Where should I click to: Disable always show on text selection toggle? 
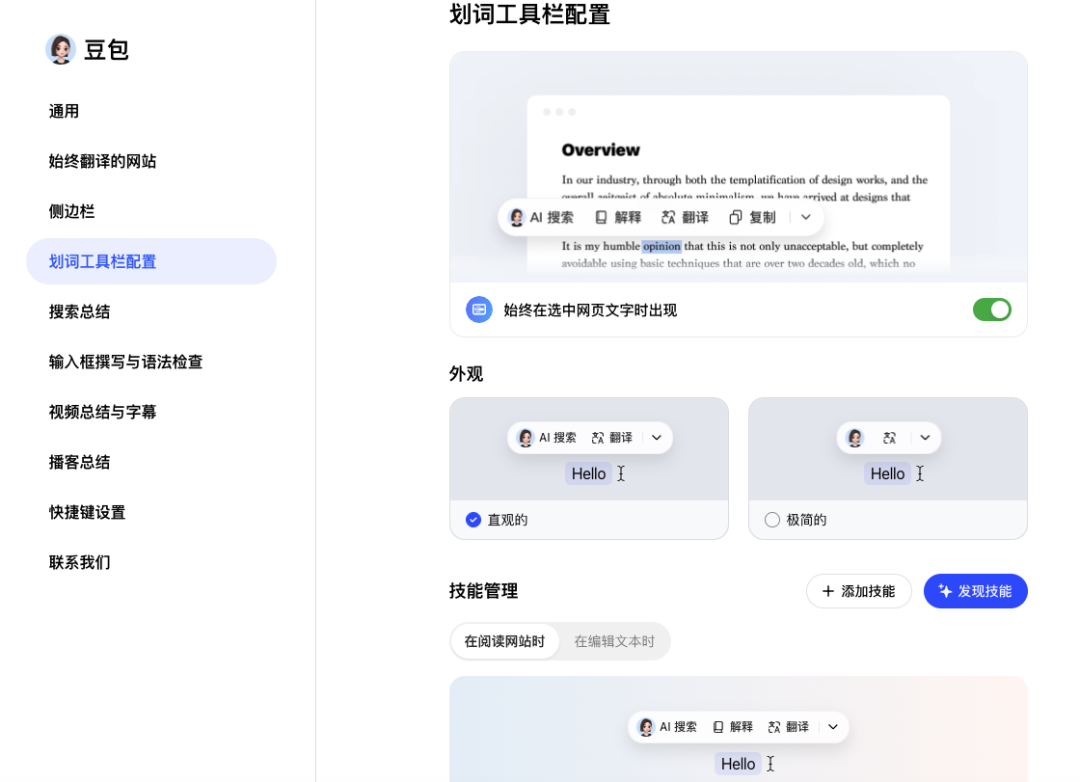point(991,310)
